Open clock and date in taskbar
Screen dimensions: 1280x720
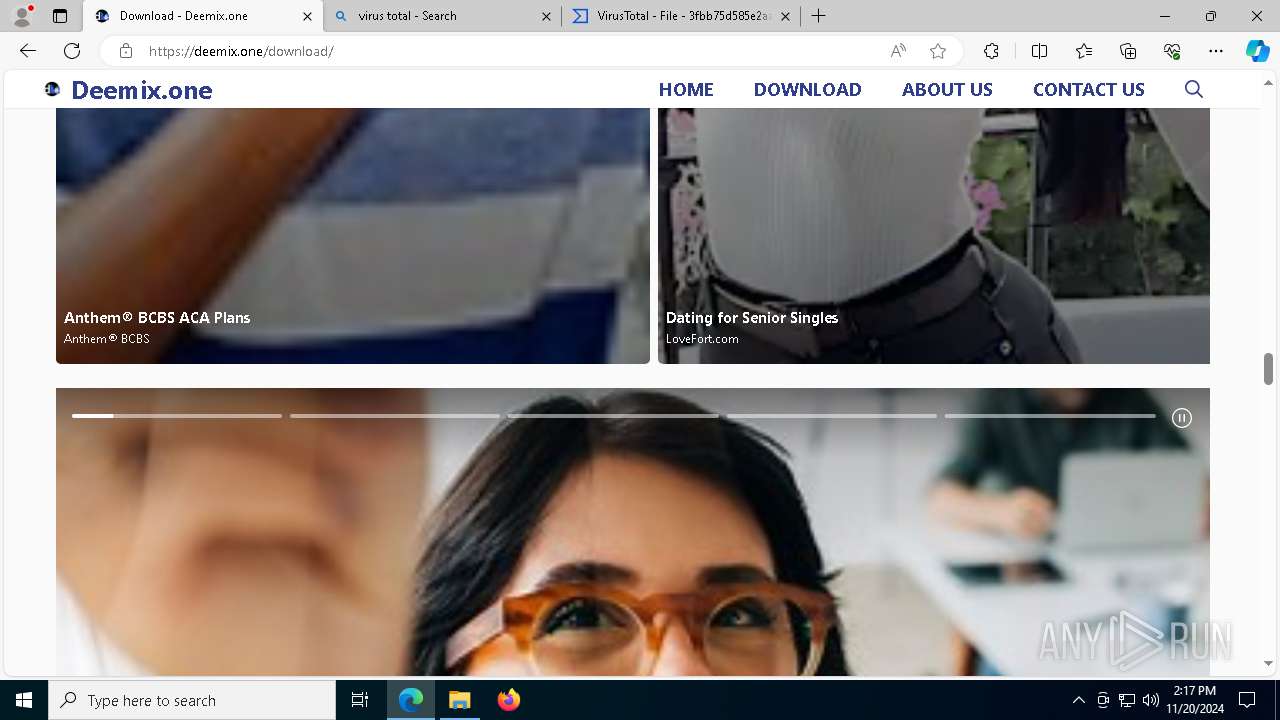(1194, 700)
